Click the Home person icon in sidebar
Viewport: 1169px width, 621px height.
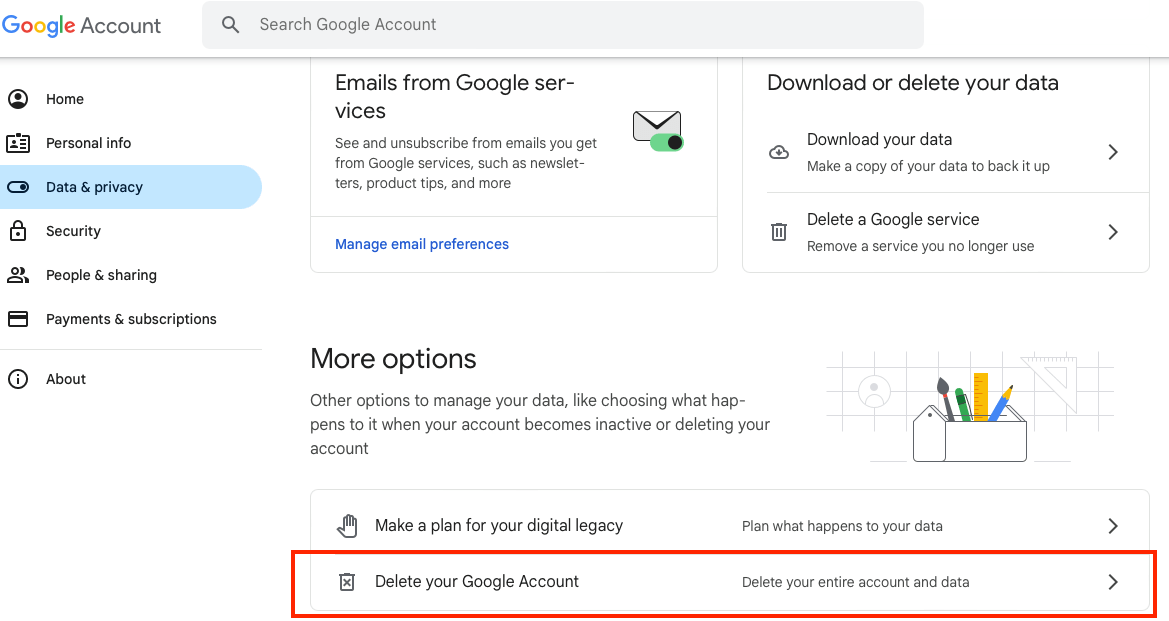[x=18, y=99]
